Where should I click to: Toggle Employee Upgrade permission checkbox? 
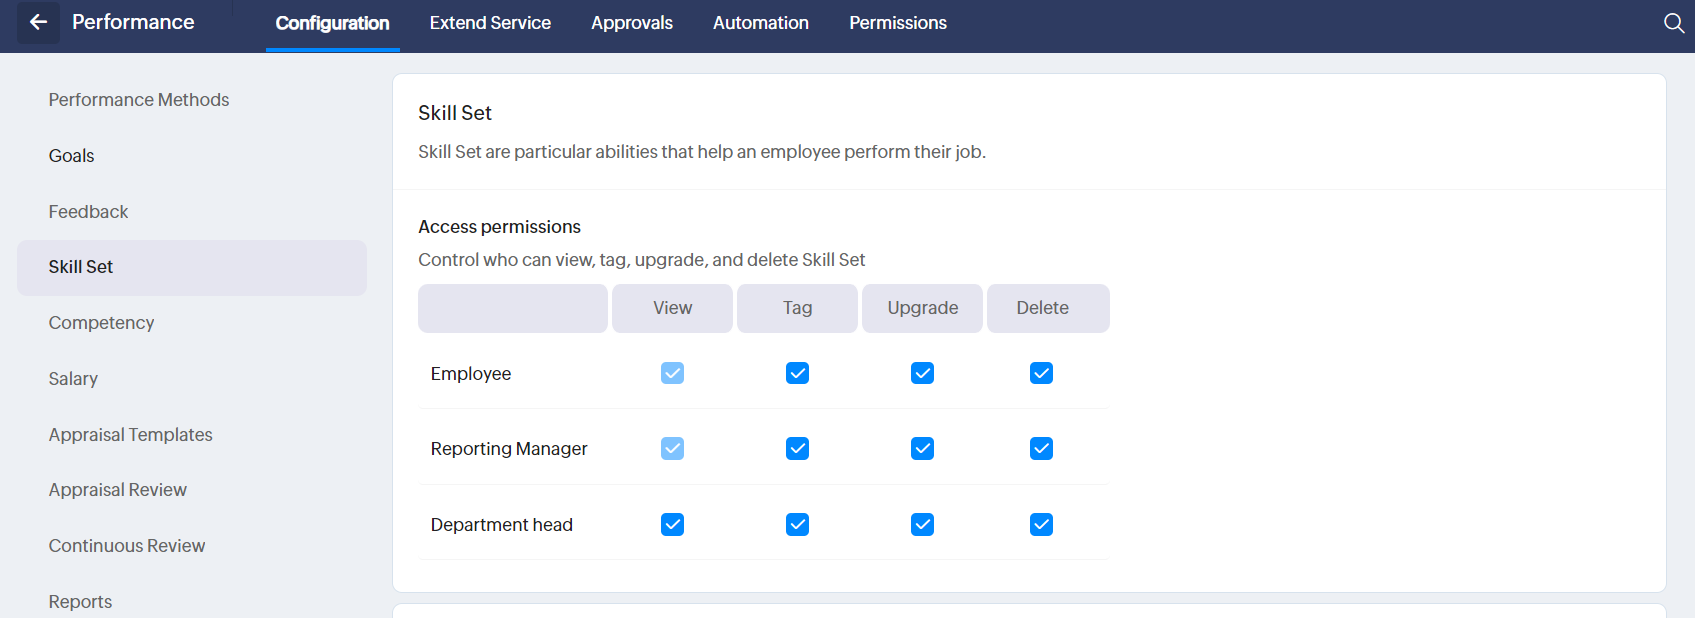(x=922, y=373)
